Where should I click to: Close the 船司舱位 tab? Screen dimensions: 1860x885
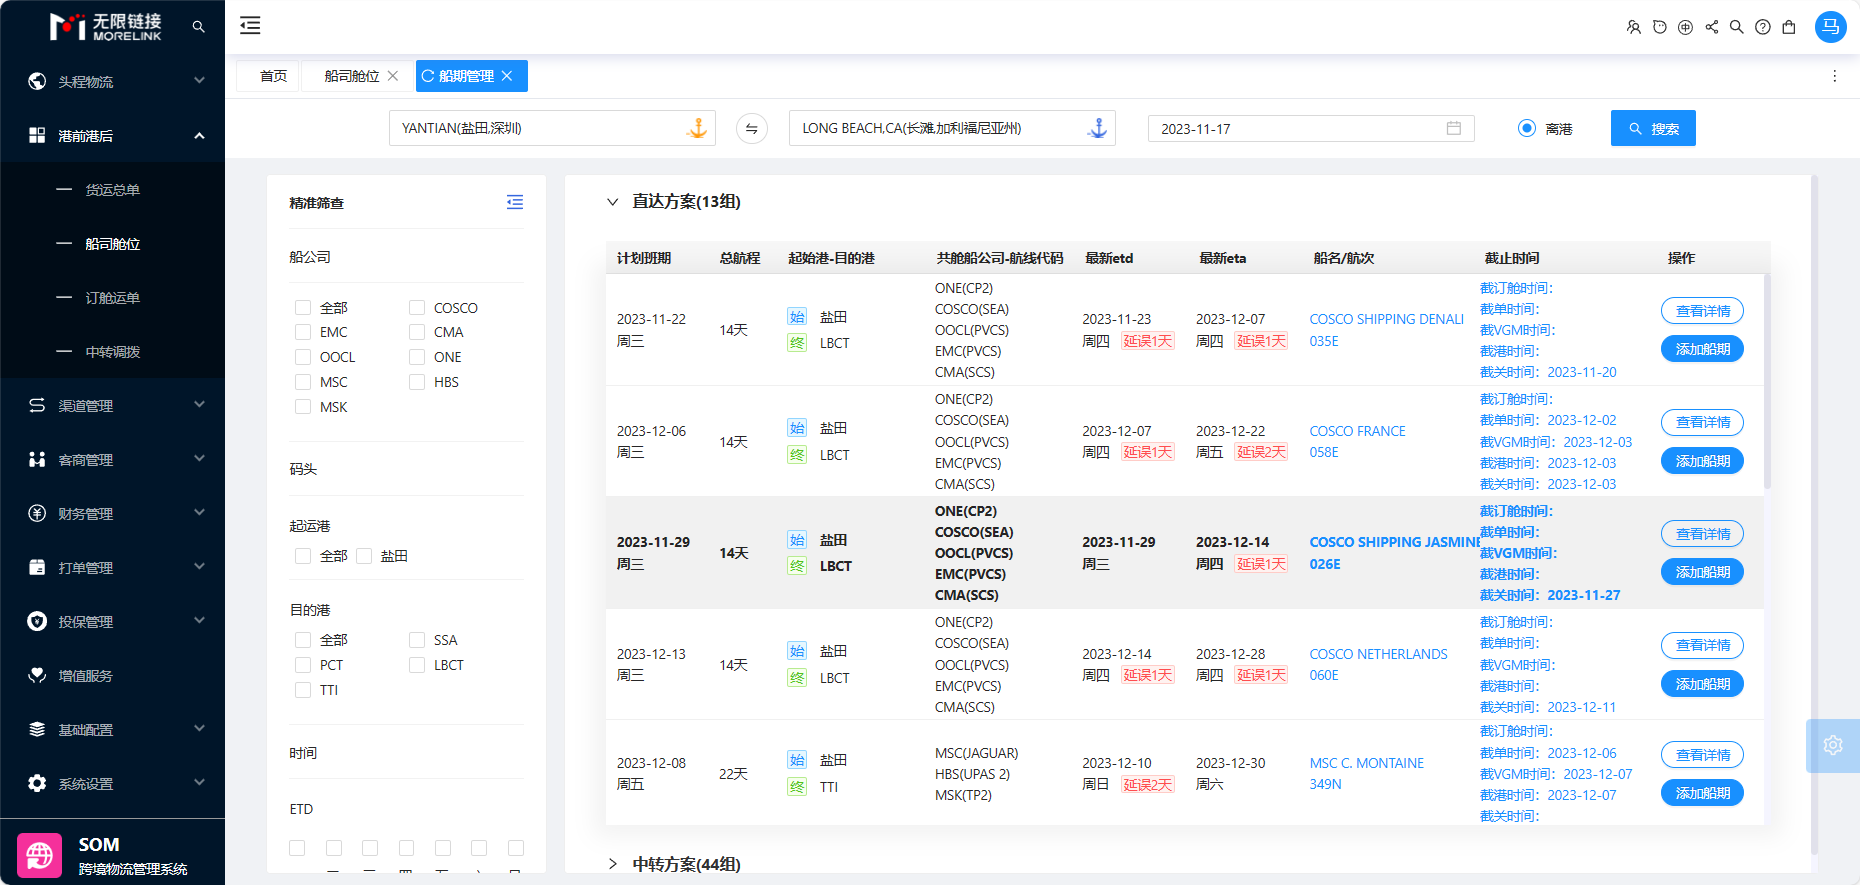(393, 76)
